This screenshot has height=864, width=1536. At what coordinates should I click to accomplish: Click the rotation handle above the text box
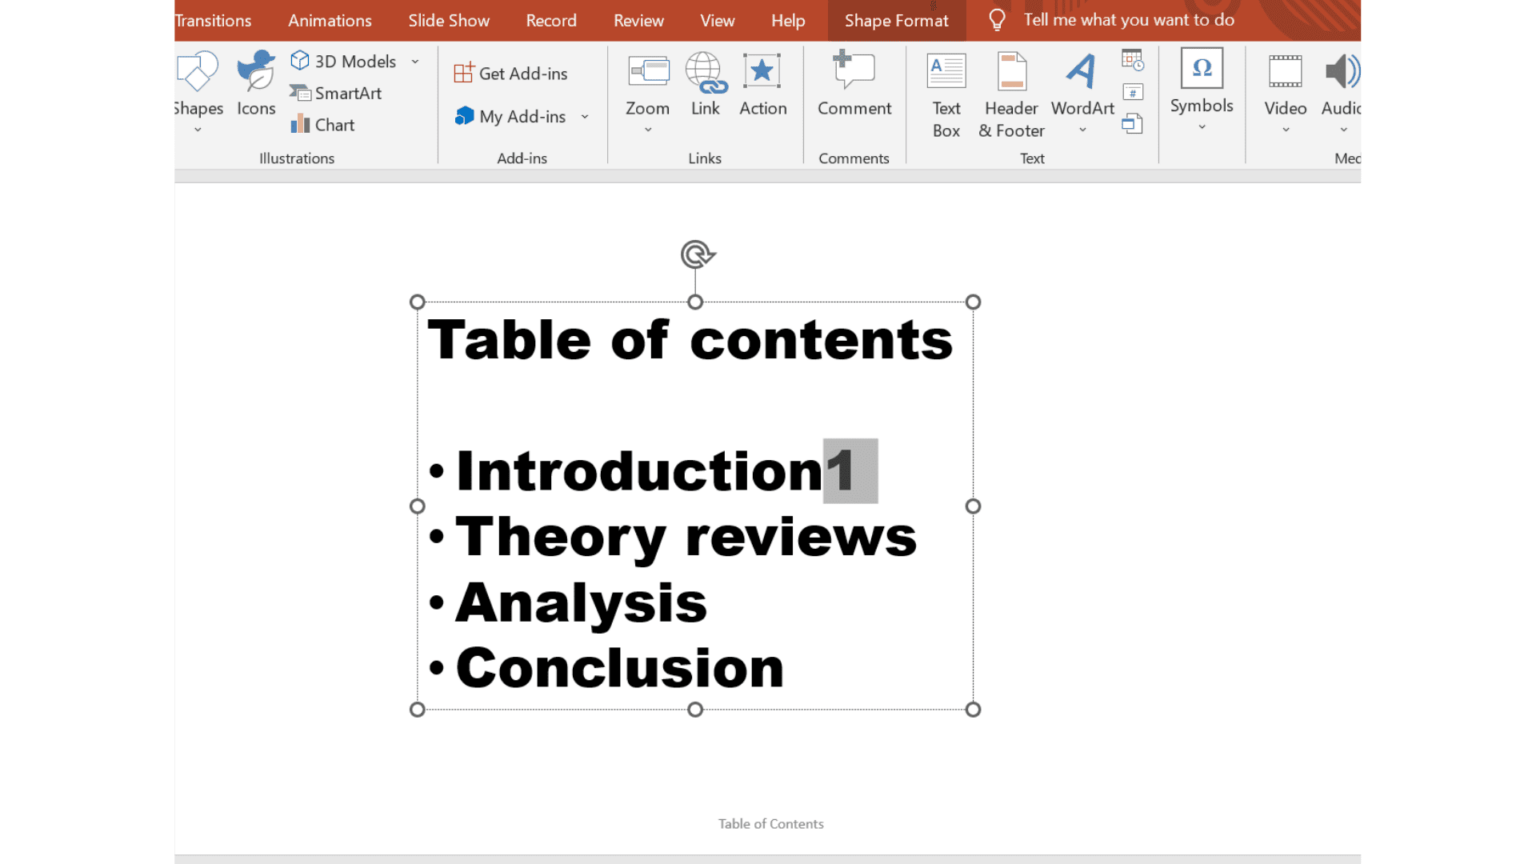(697, 254)
